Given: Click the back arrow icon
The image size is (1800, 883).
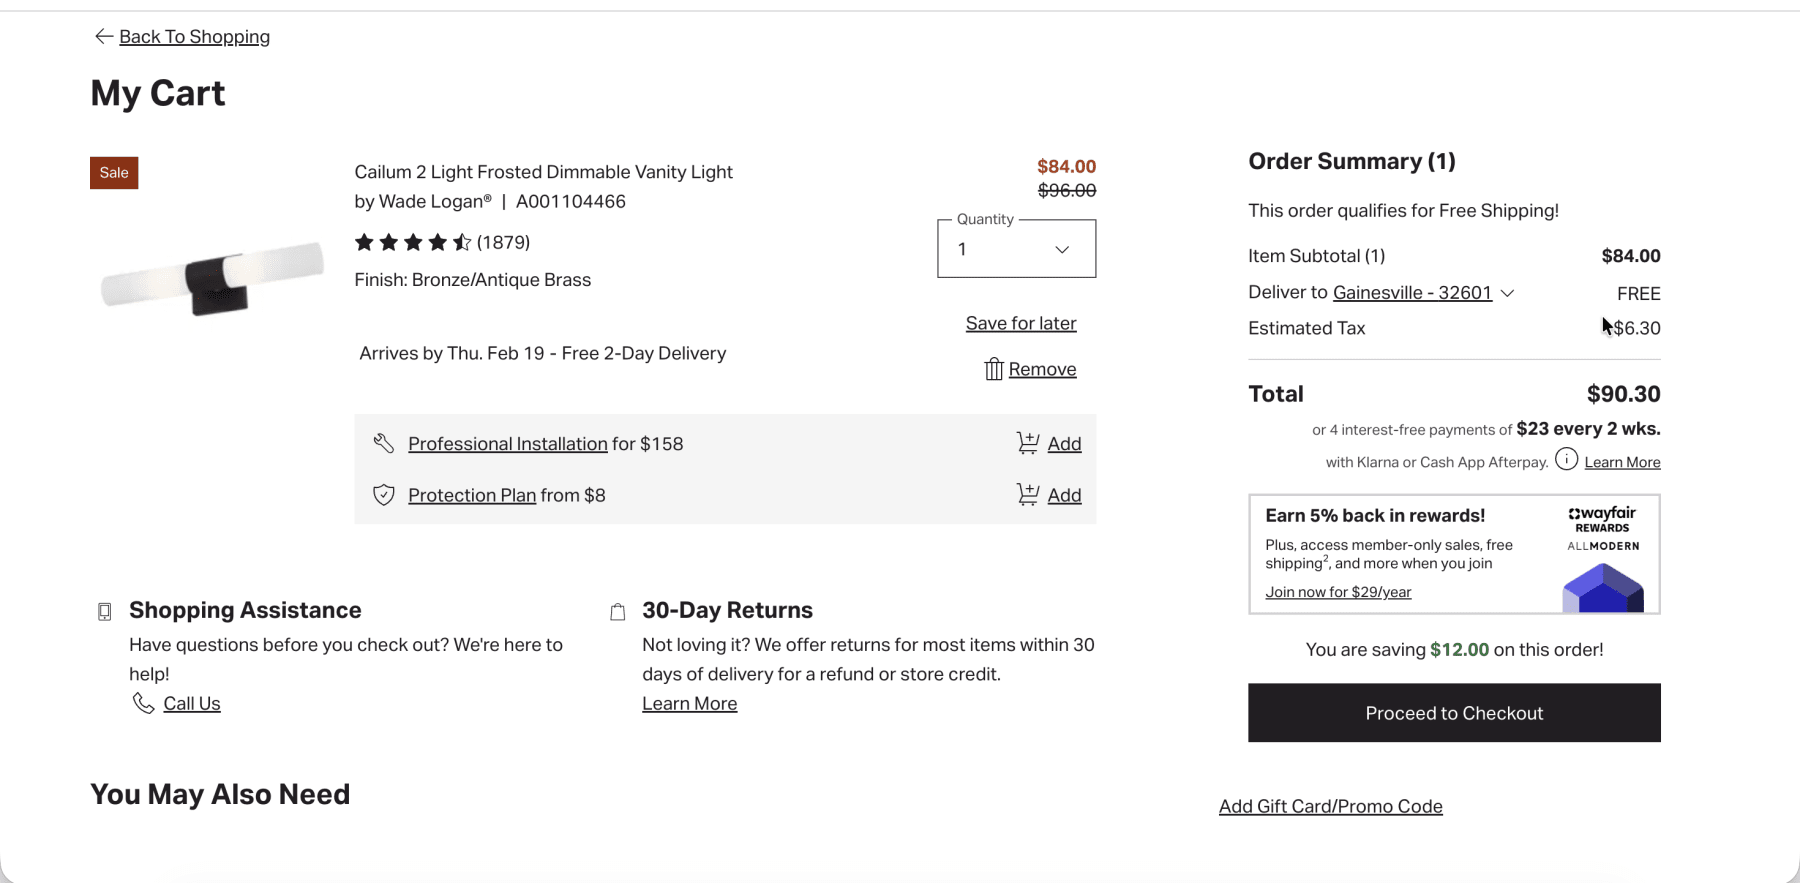Looking at the screenshot, I should pos(103,37).
